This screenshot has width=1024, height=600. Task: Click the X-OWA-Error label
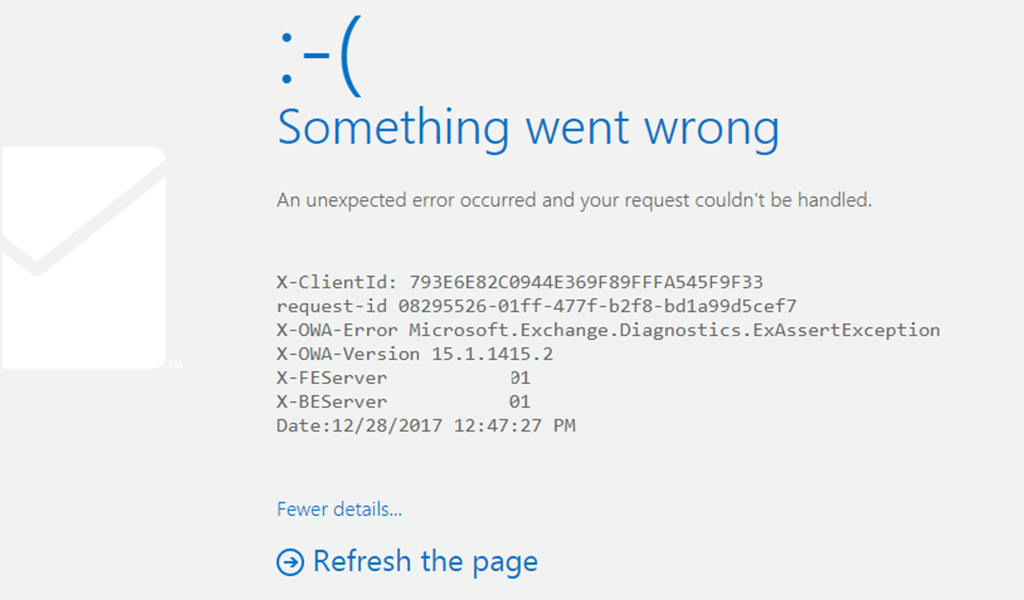(337, 330)
